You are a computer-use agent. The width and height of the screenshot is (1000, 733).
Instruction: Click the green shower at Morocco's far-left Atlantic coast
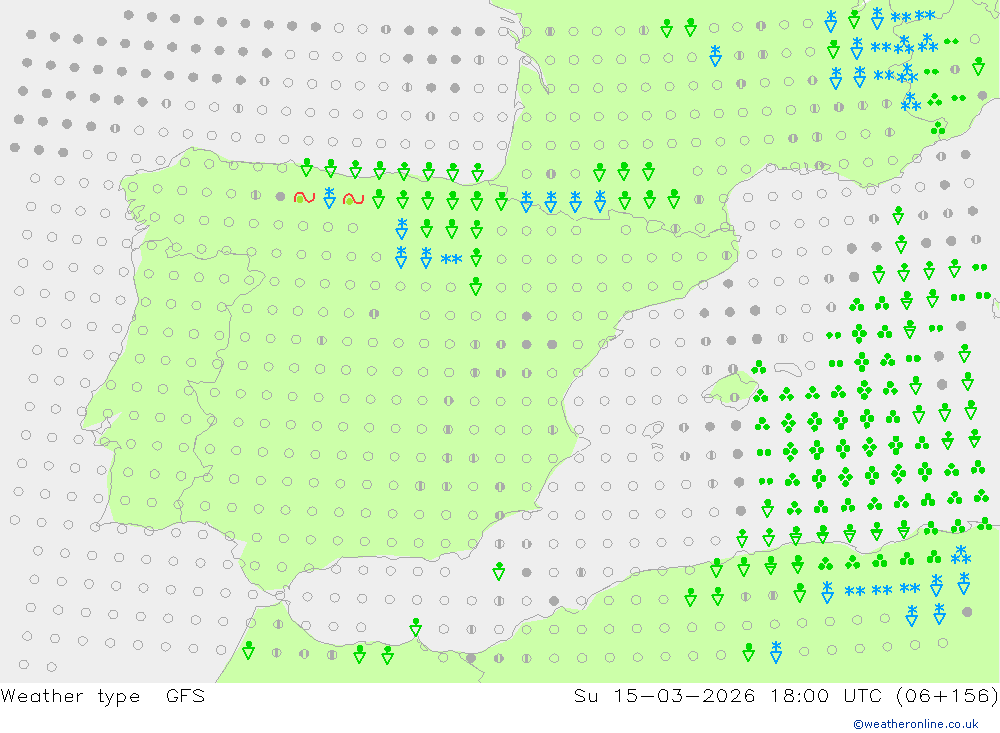[x=248, y=651]
